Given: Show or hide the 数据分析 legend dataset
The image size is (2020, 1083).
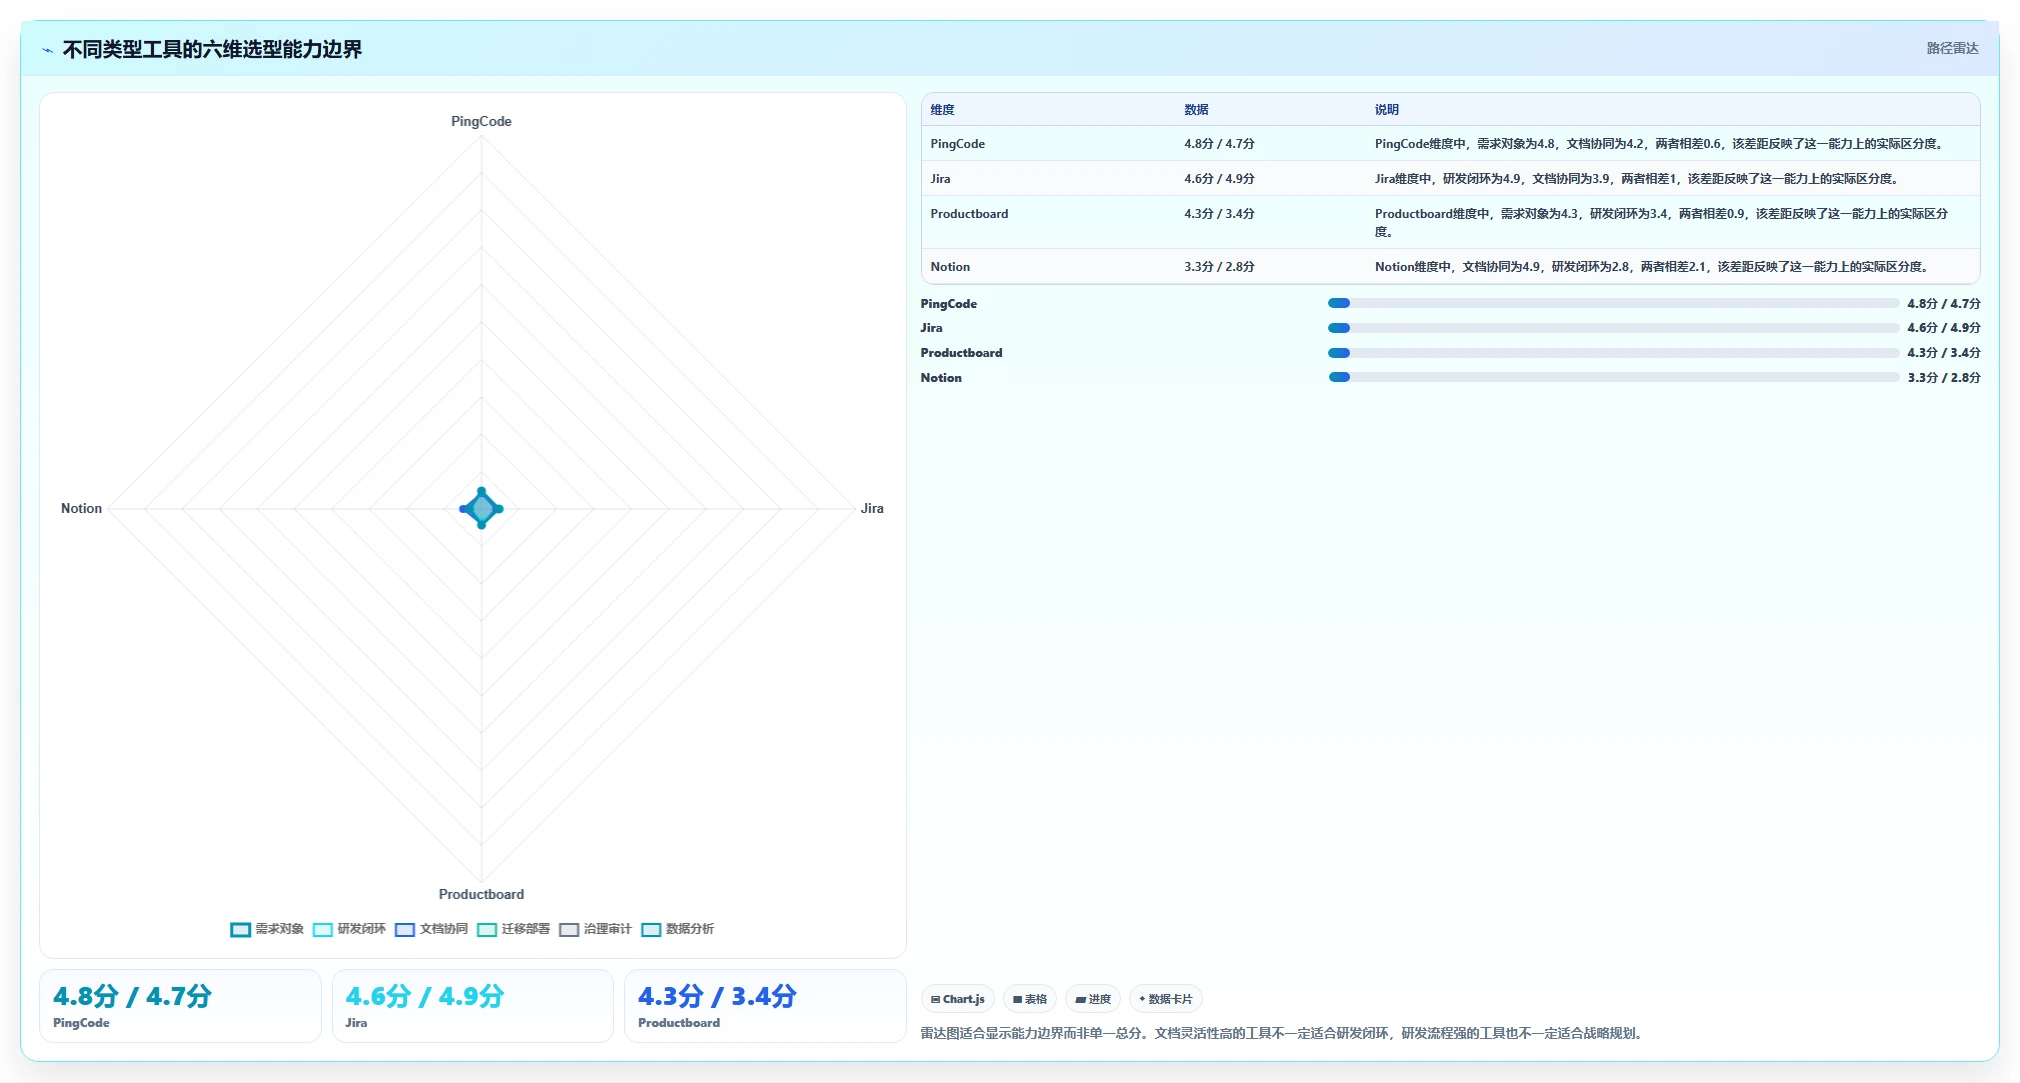Looking at the screenshot, I should pyautogui.click(x=677, y=929).
